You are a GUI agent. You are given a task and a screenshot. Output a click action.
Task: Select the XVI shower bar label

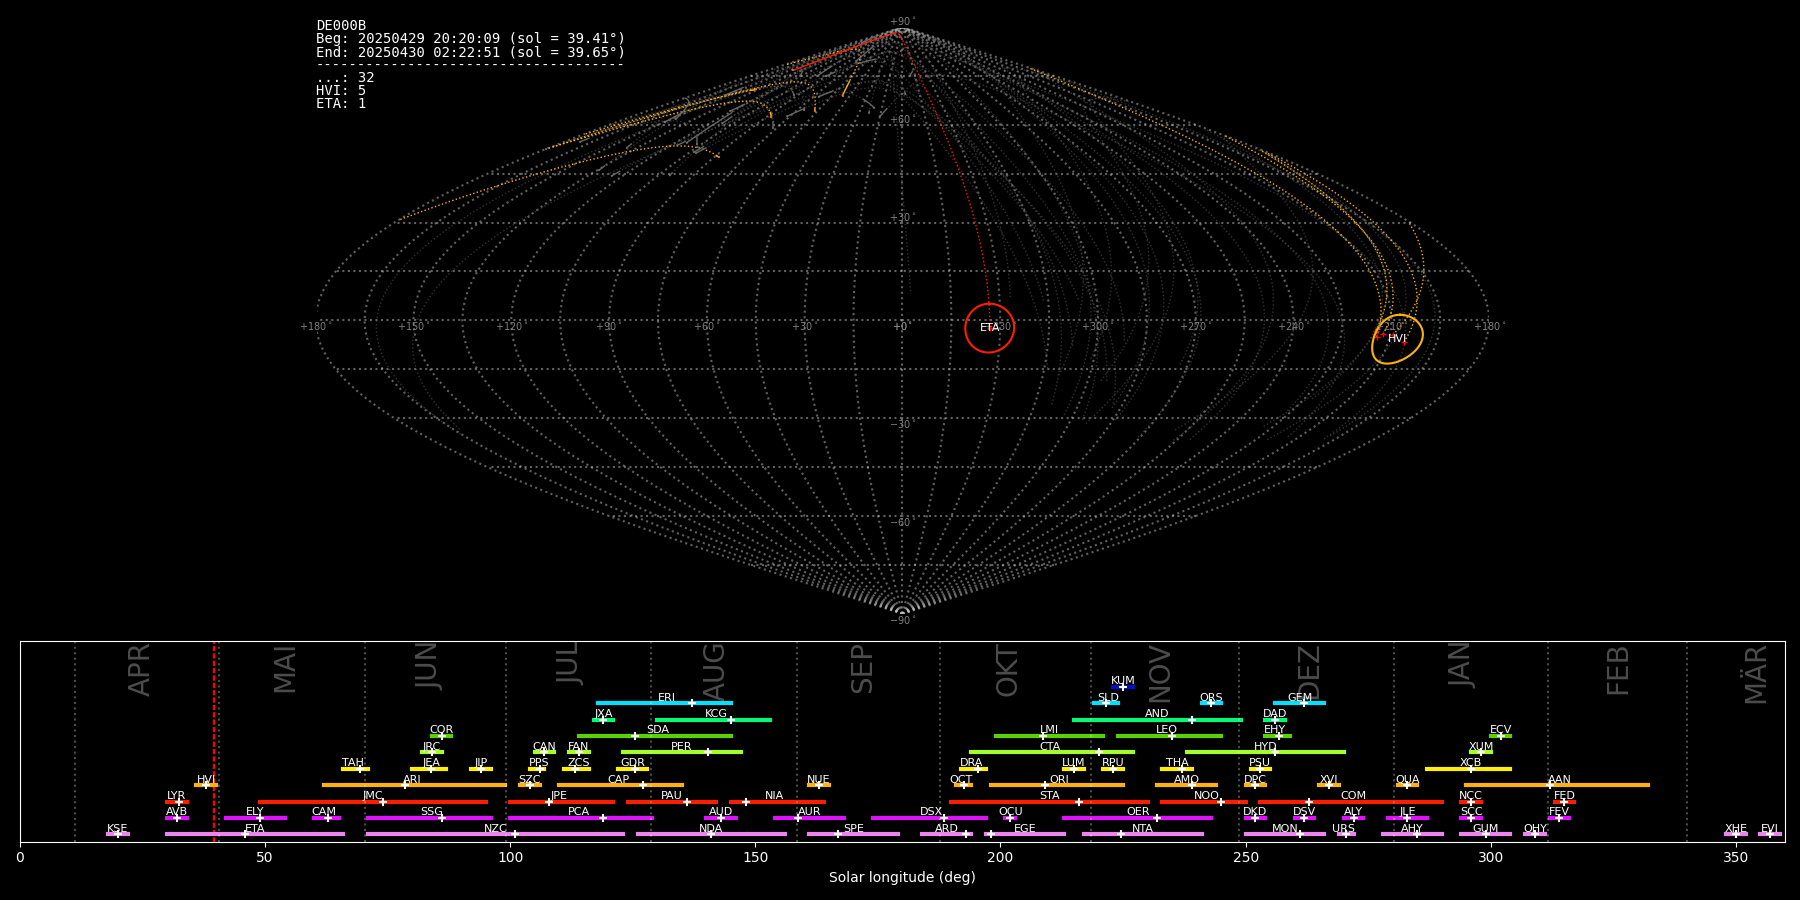(1328, 780)
